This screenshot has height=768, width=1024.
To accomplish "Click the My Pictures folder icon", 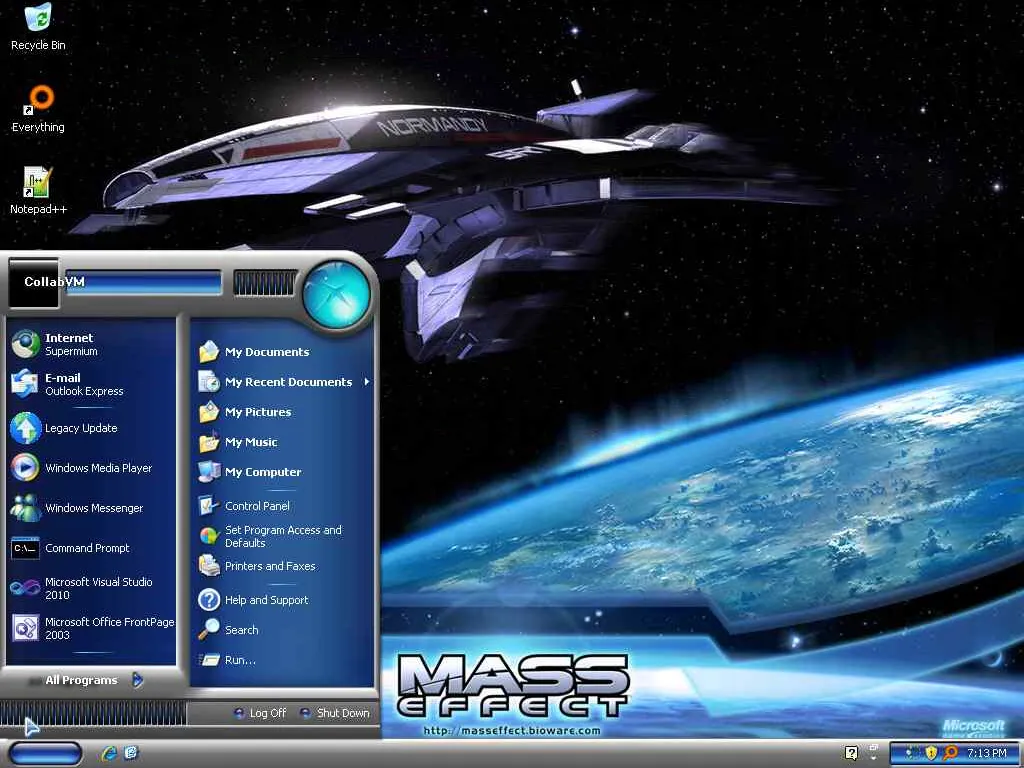I will (209, 412).
